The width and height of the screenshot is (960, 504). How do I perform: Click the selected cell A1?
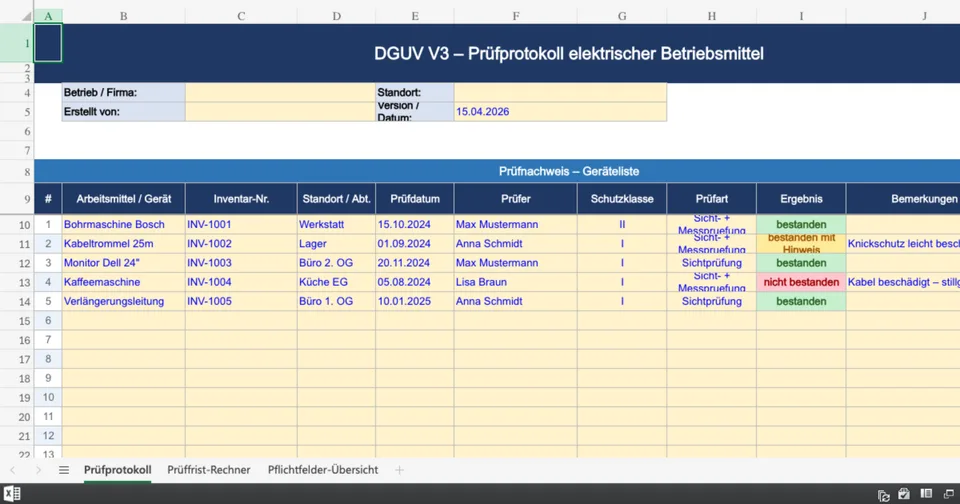click(48, 43)
